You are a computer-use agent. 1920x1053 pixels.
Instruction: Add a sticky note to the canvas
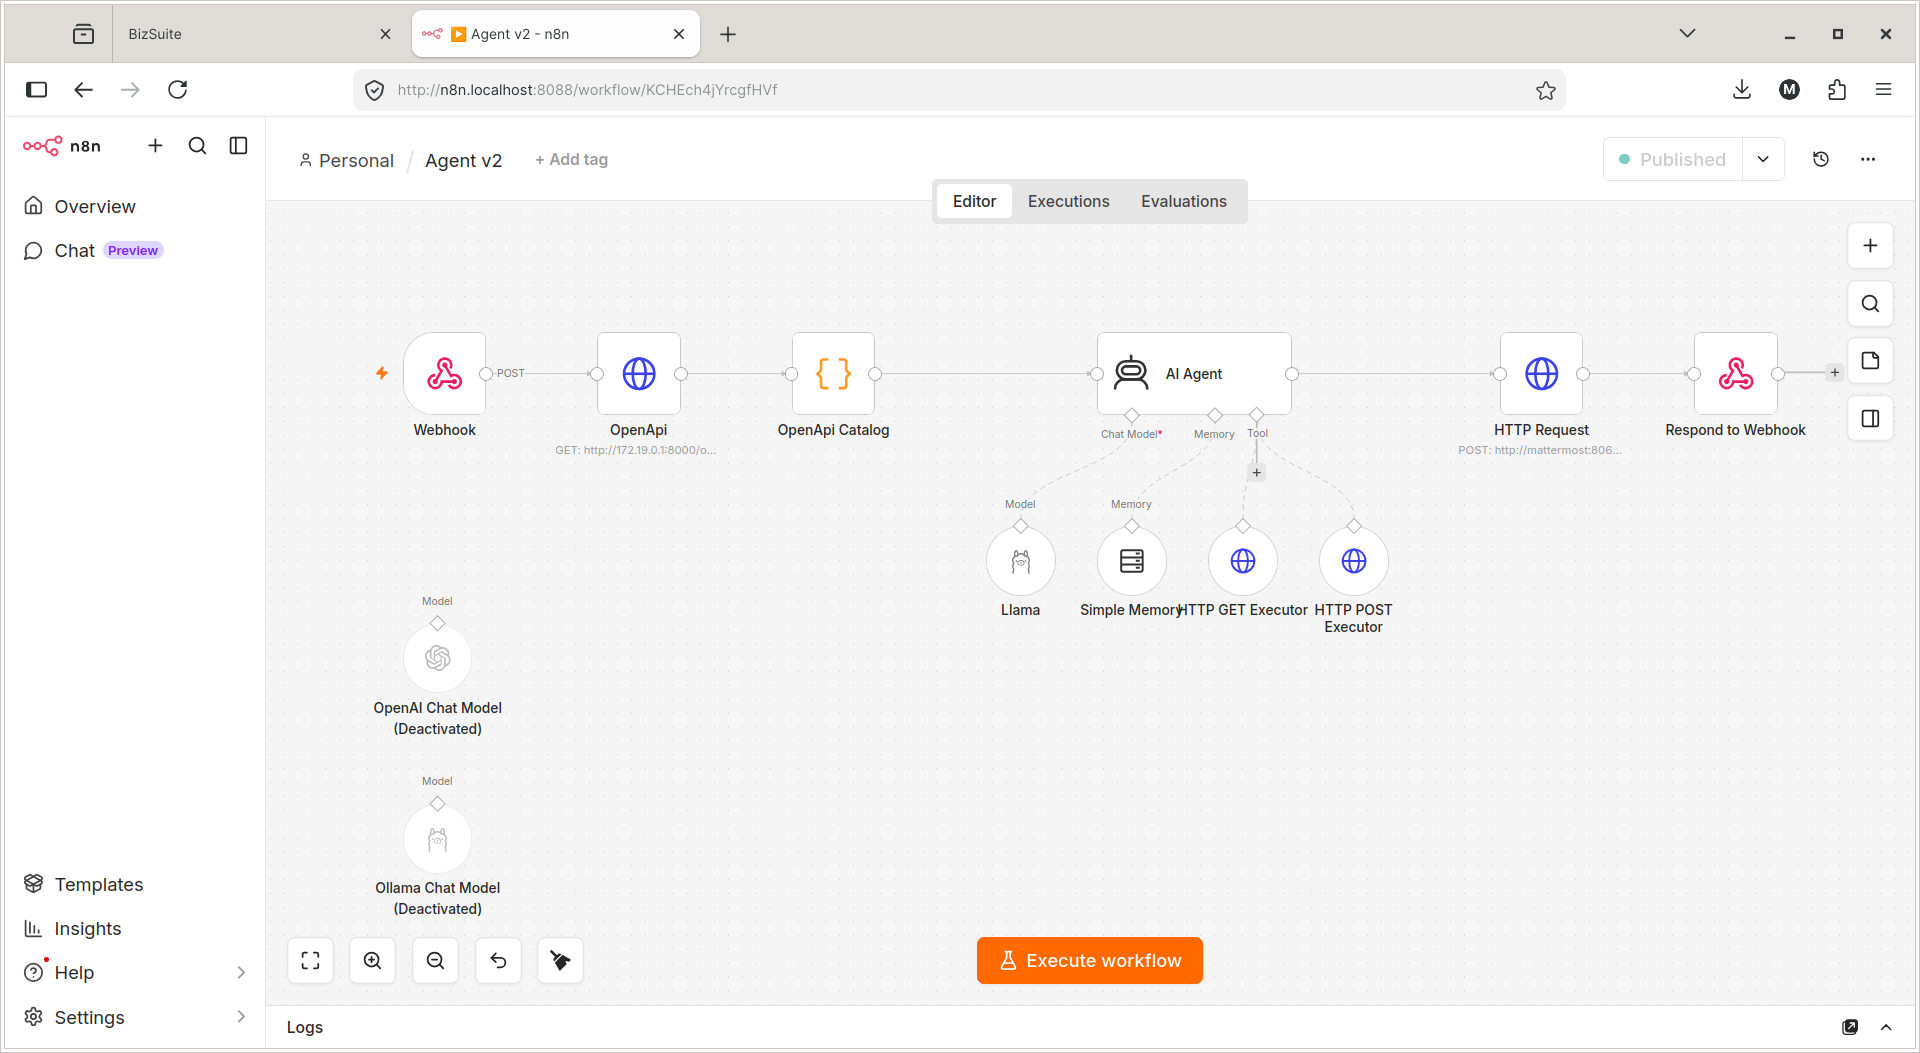coord(1870,361)
